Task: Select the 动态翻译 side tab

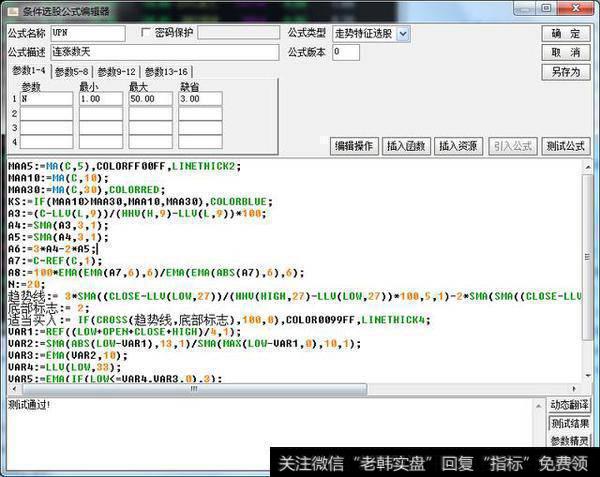Action: (569, 405)
